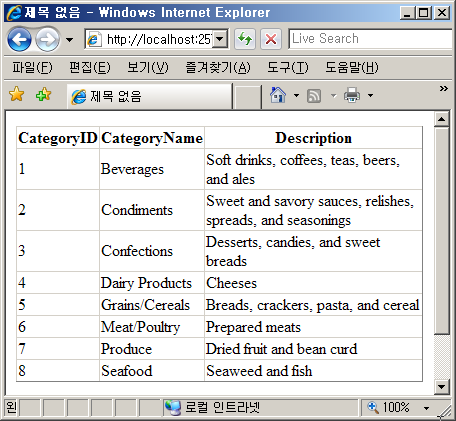Select the Beverages cell
This screenshot has width=456, height=421.
pos(152,169)
